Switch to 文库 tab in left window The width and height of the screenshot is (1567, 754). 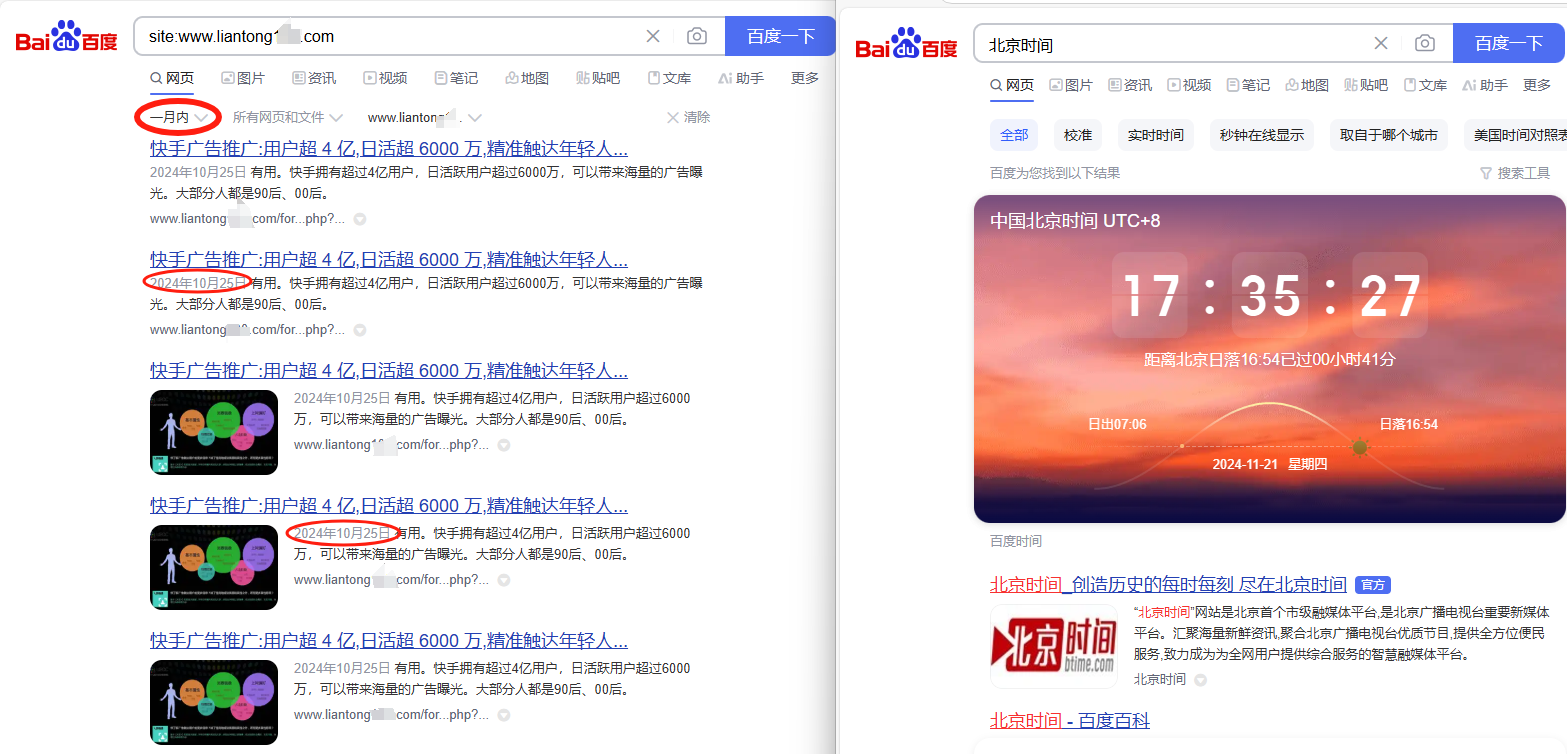coord(669,78)
